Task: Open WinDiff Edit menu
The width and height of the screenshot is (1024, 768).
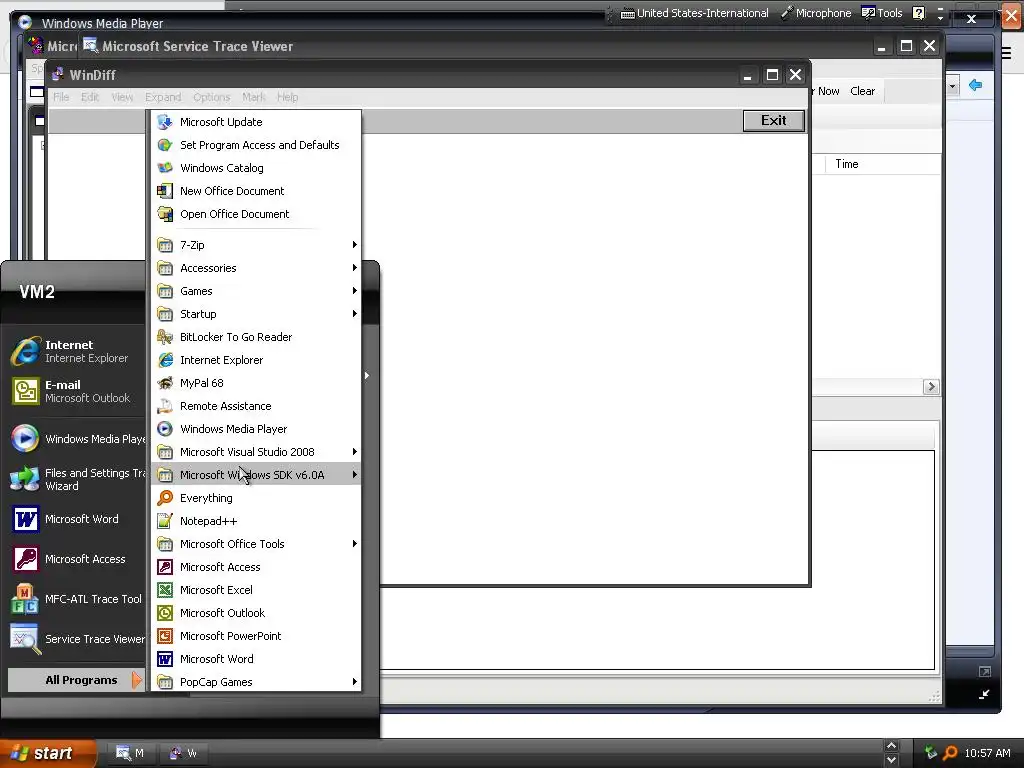Action: coord(90,97)
